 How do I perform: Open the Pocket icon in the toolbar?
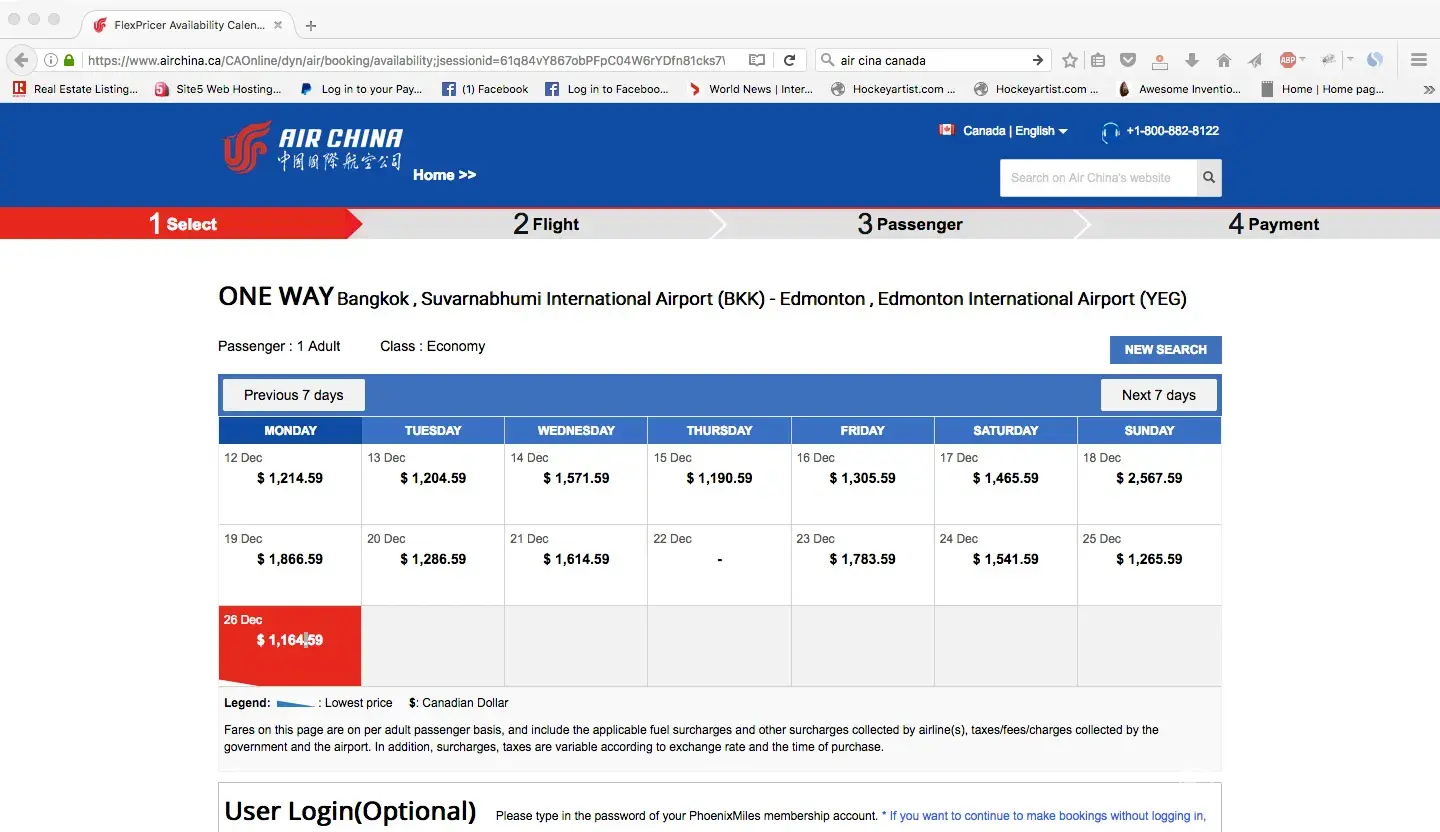click(x=1127, y=60)
